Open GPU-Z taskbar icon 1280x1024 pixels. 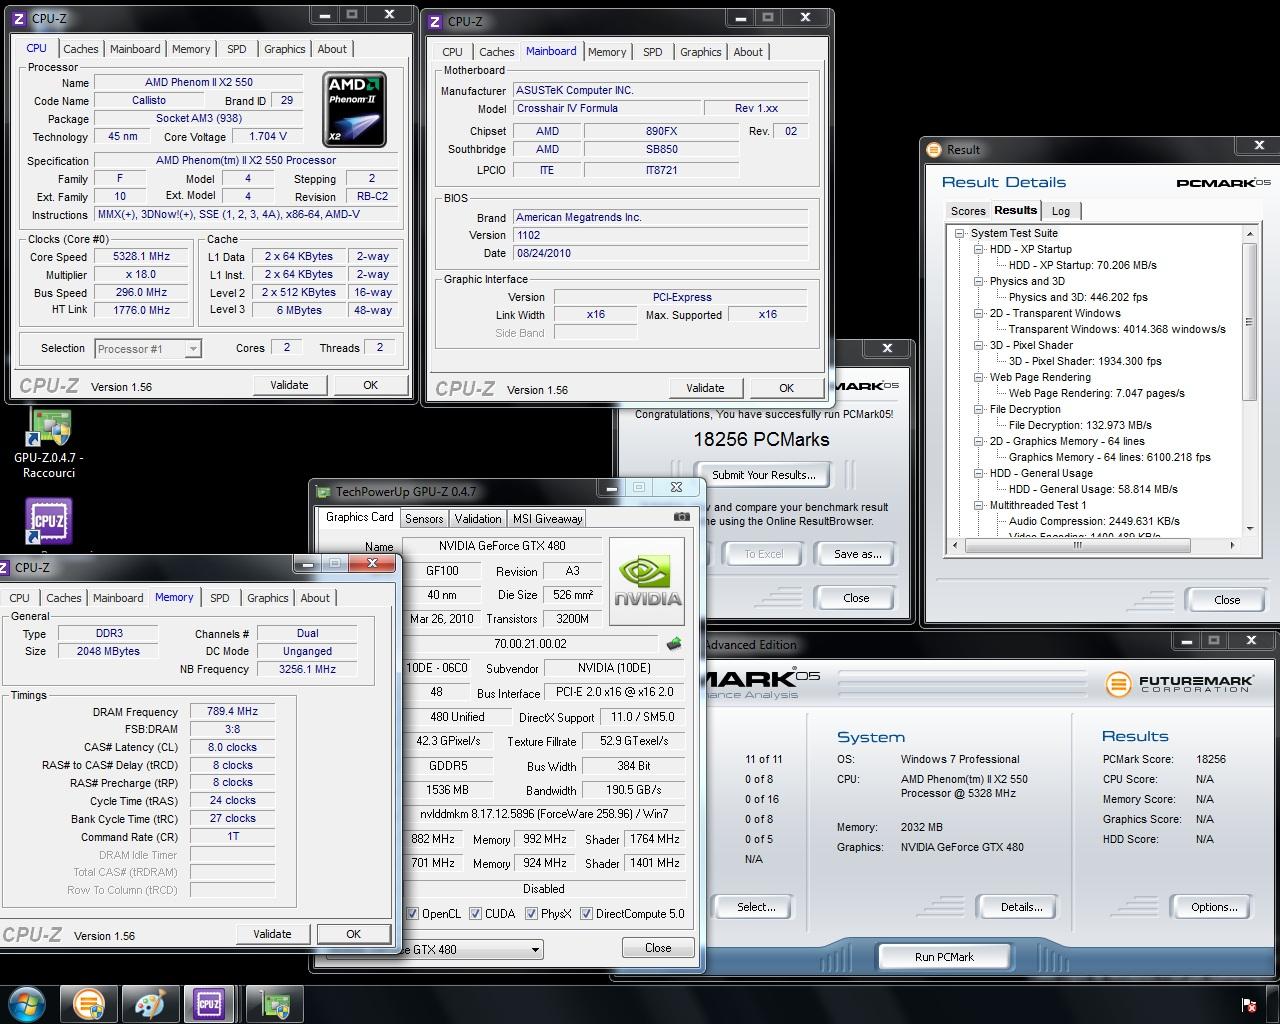(x=275, y=1004)
